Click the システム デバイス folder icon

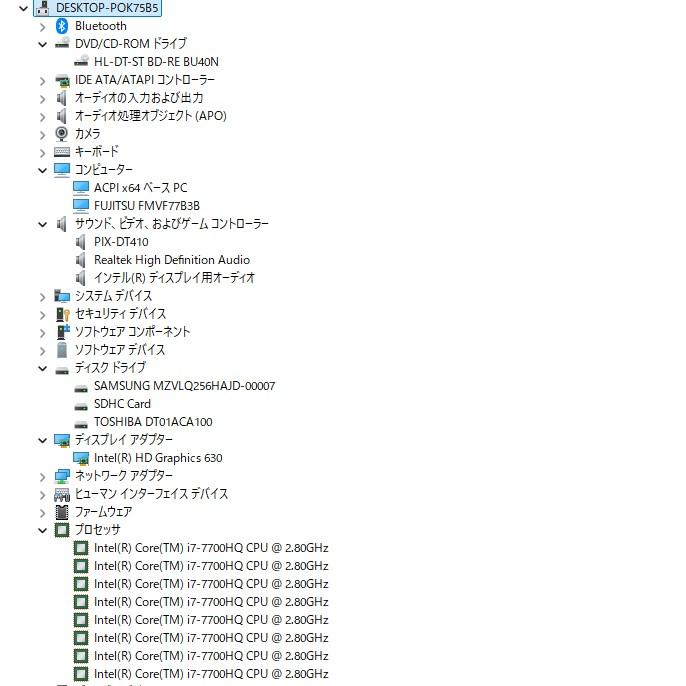pos(62,296)
